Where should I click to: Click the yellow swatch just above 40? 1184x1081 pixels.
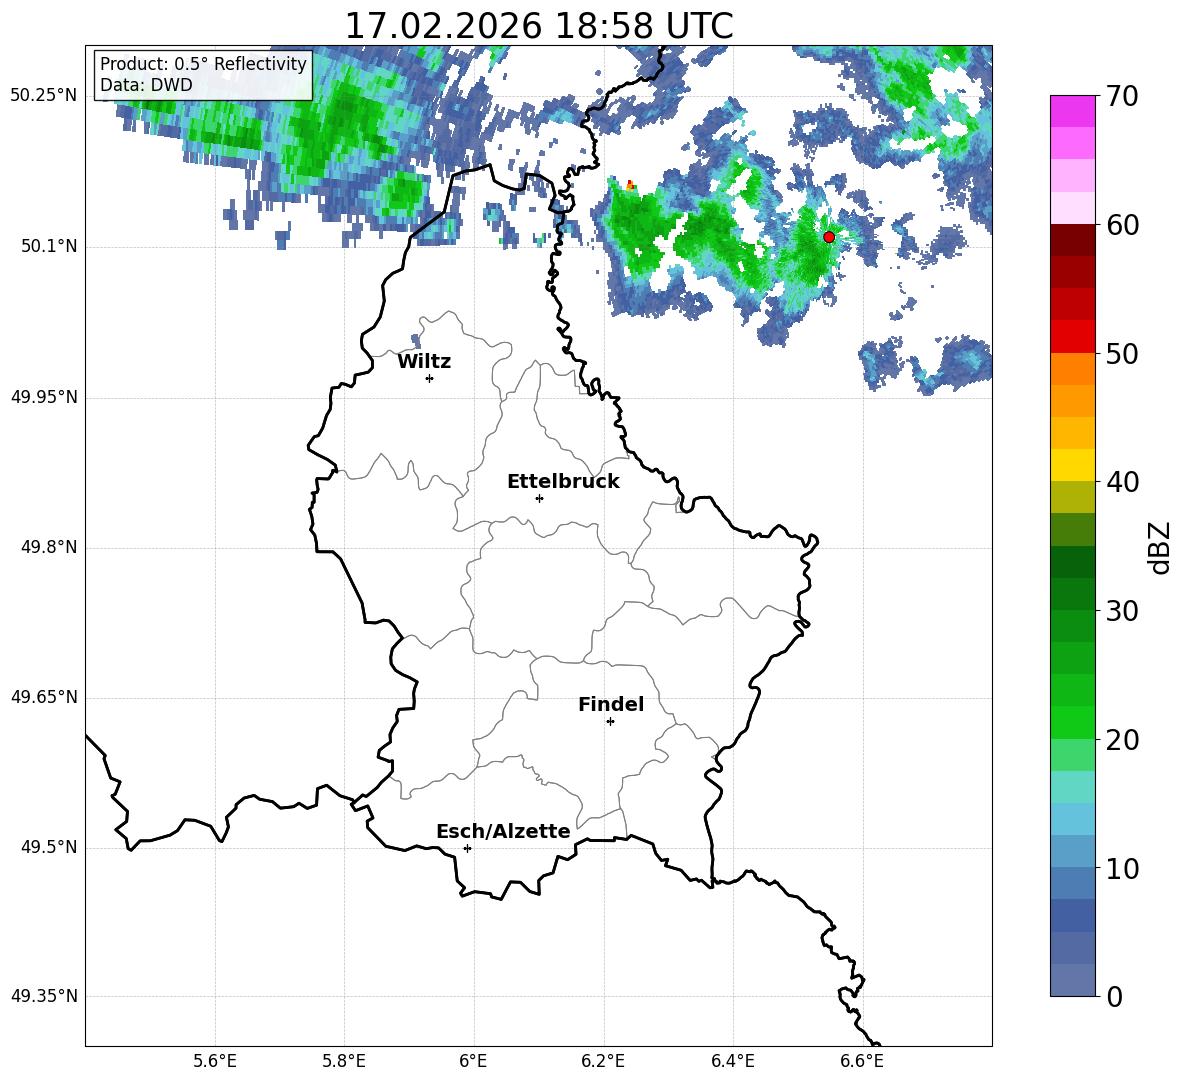click(1072, 465)
